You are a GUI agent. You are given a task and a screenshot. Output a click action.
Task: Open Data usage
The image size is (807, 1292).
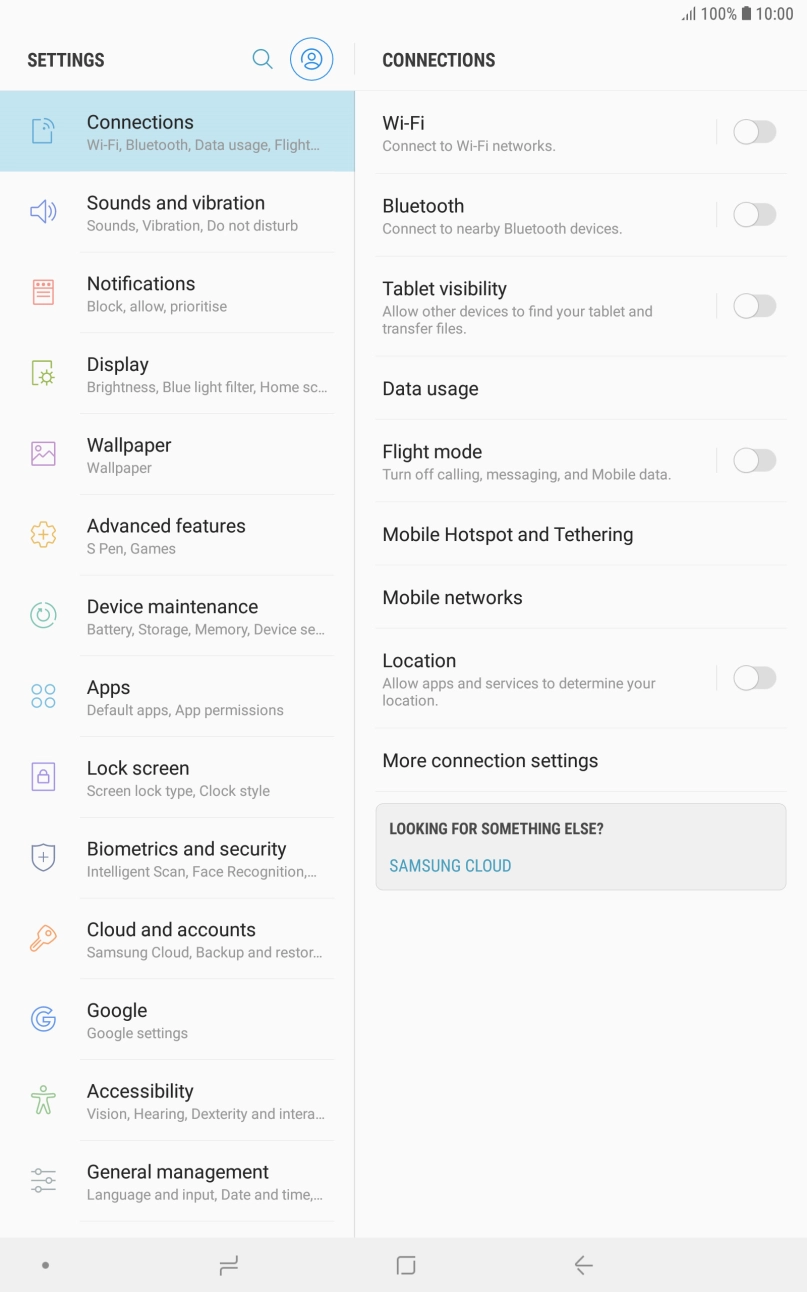click(x=430, y=389)
